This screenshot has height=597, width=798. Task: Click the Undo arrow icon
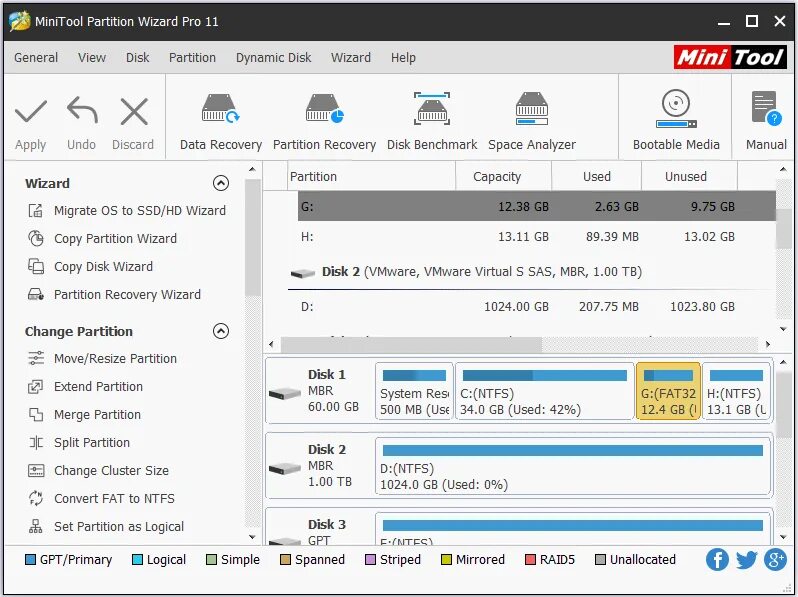tap(82, 110)
